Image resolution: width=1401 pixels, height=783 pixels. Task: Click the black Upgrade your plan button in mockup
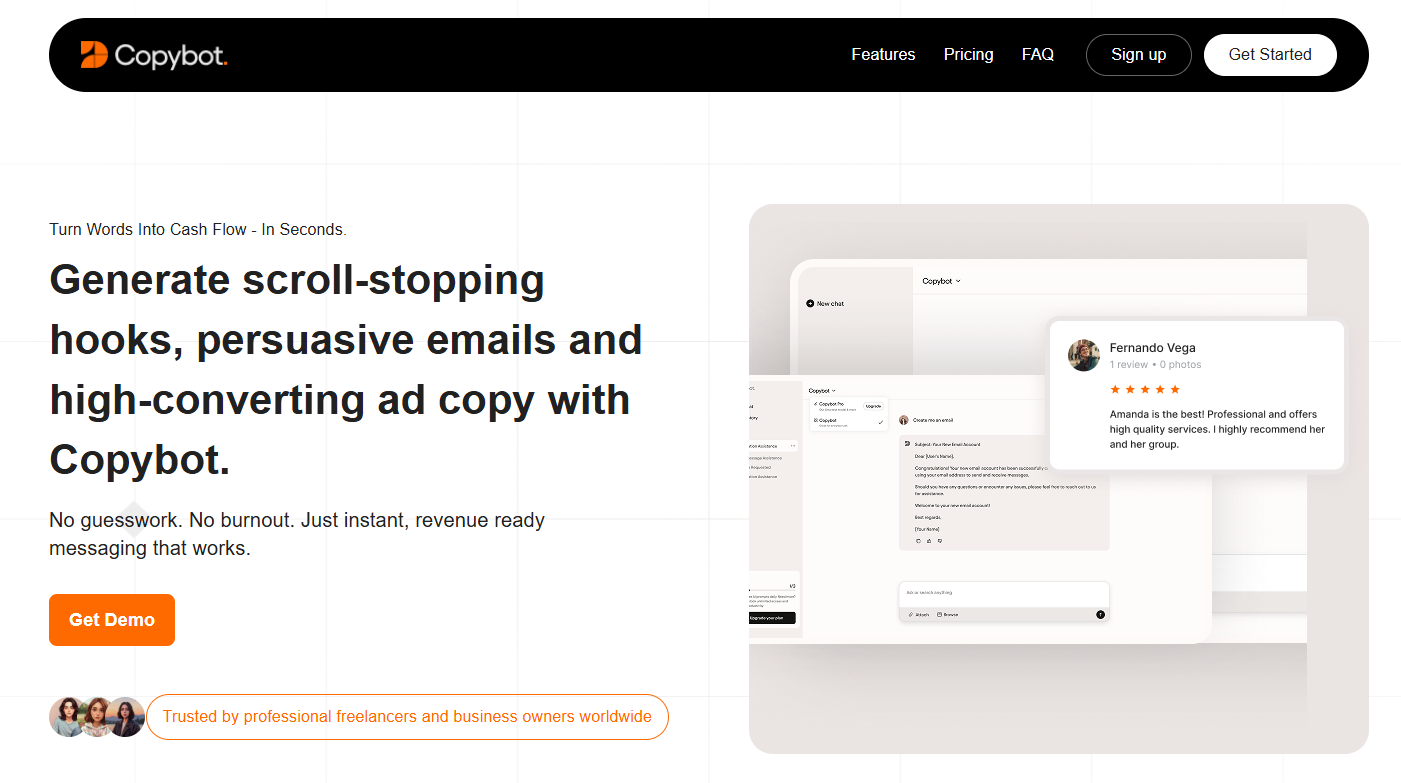tap(772, 618)
